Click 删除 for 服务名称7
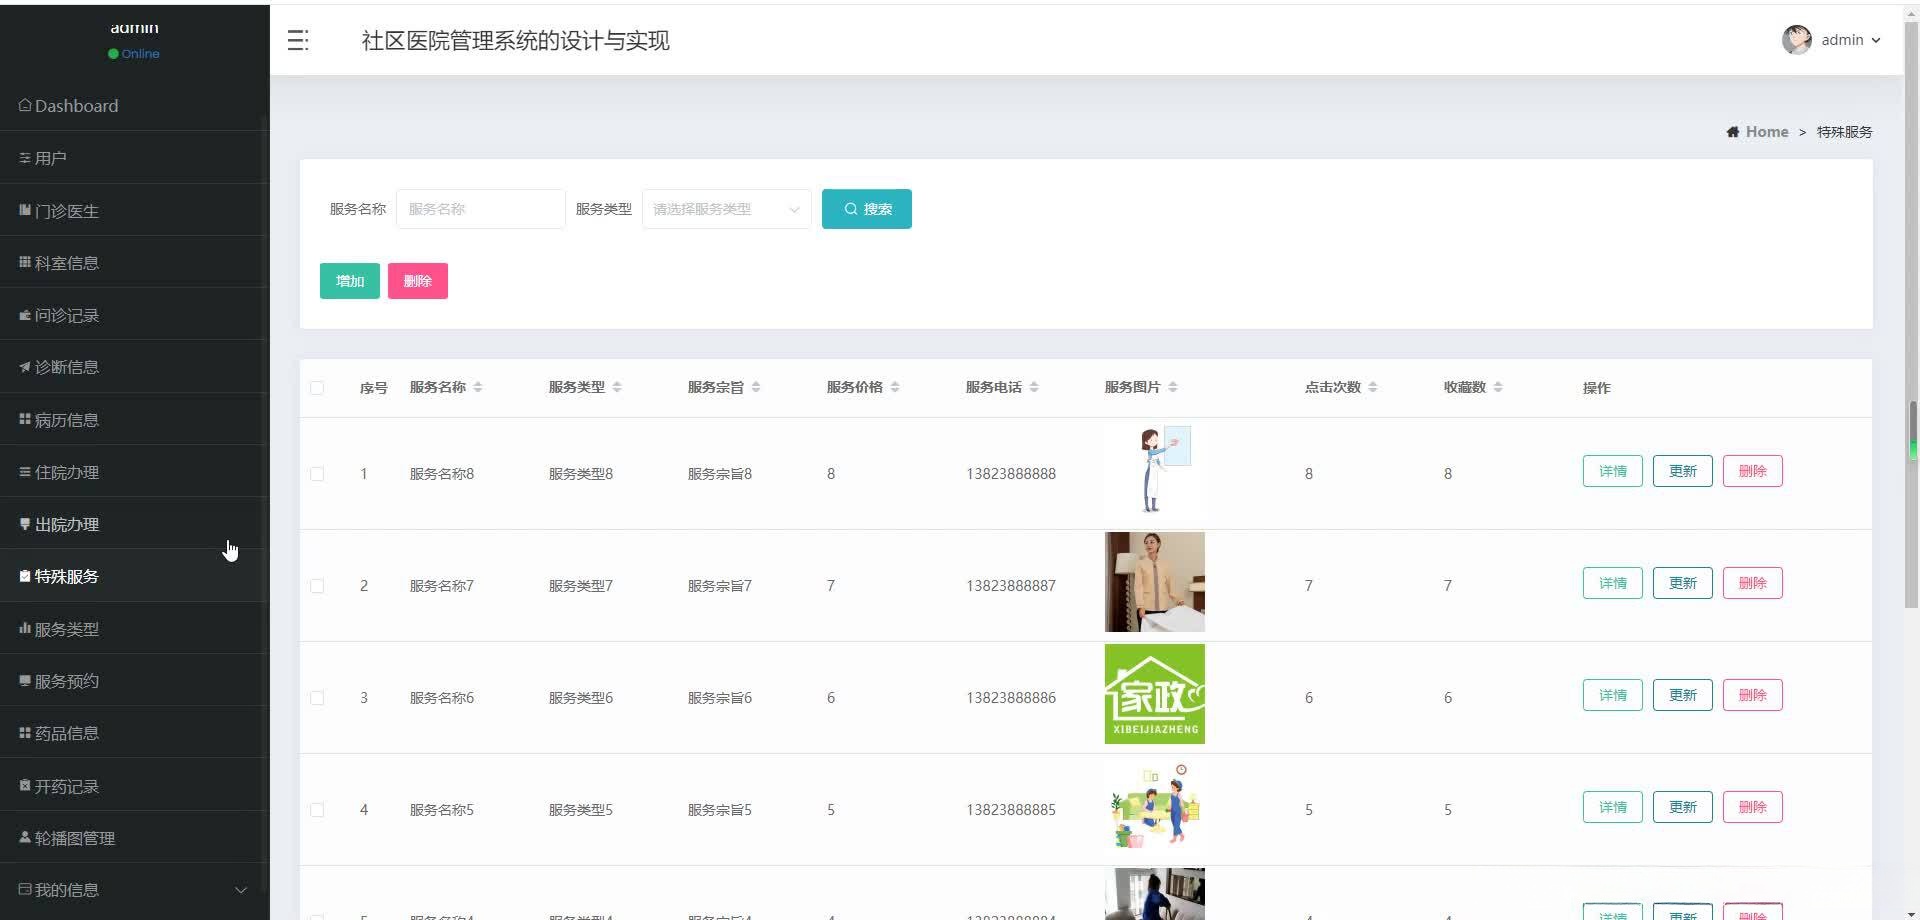1920x920 pixels. coord(1752,583)
